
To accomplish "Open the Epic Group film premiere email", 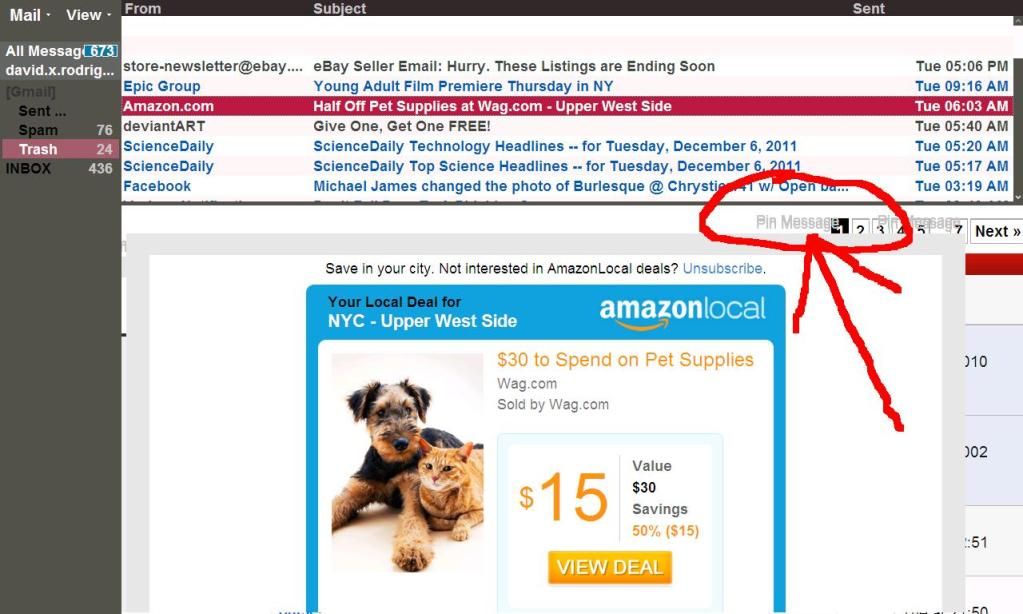I will tap(566, 86).
